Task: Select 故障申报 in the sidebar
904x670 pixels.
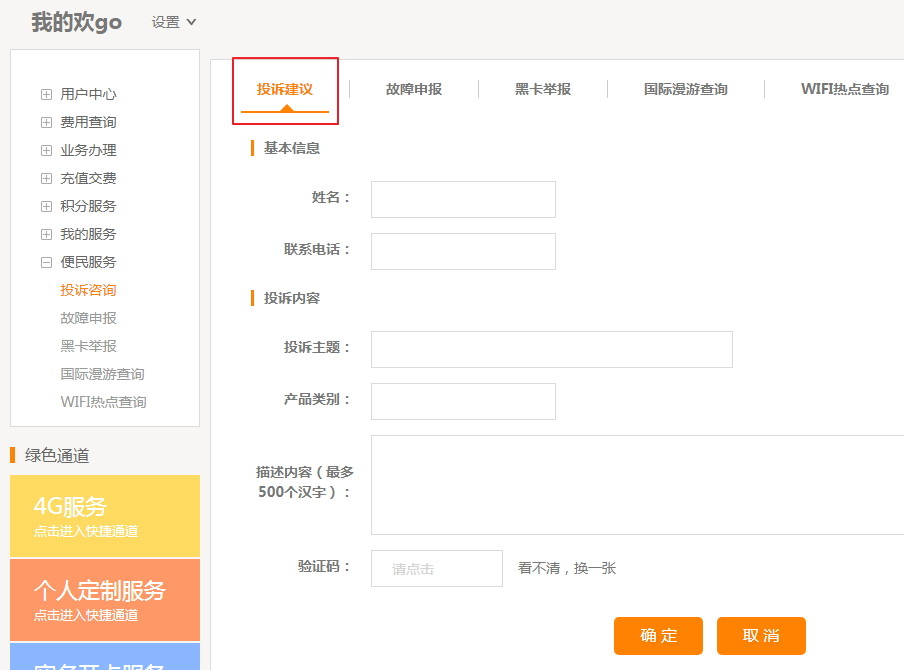Action: coord(88,318)
